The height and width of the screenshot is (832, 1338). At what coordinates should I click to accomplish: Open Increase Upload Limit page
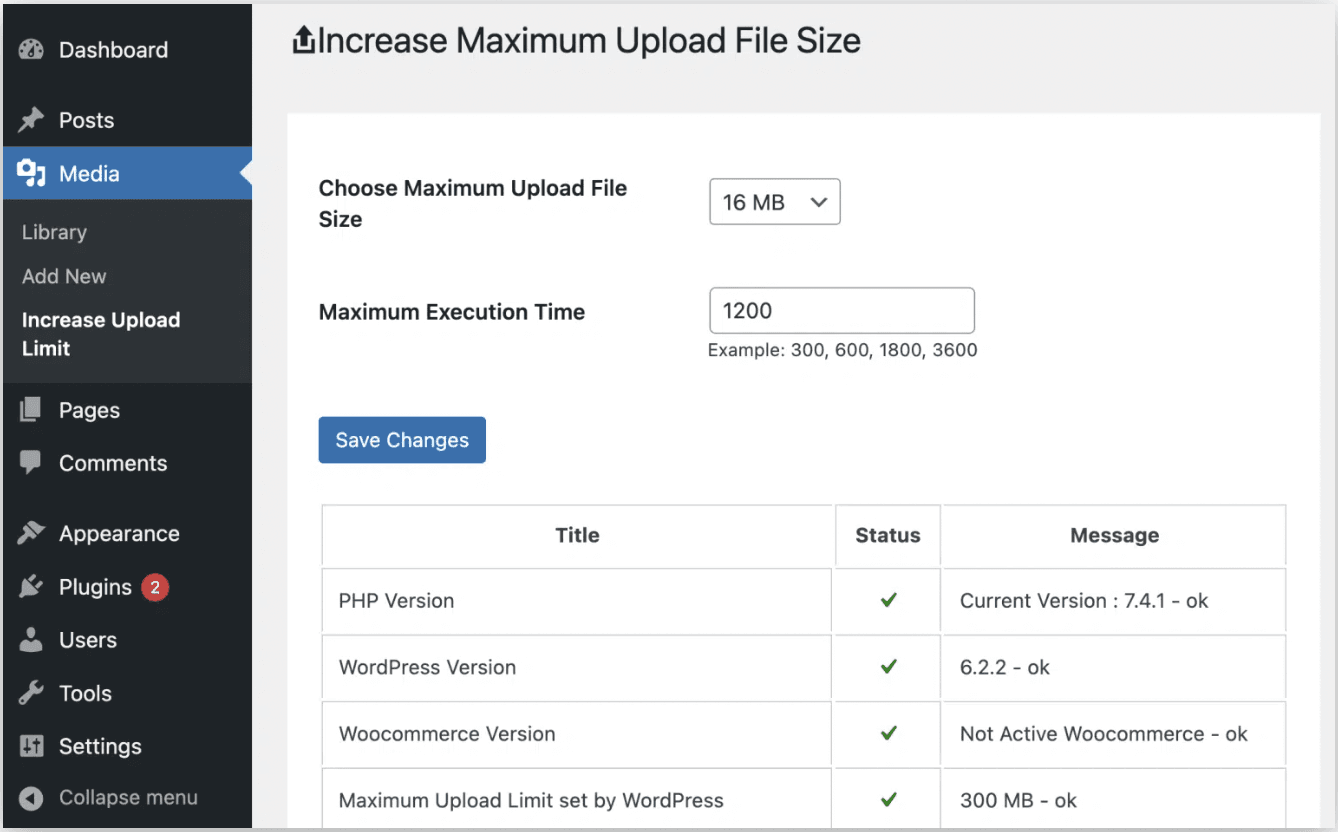[100, 334]
